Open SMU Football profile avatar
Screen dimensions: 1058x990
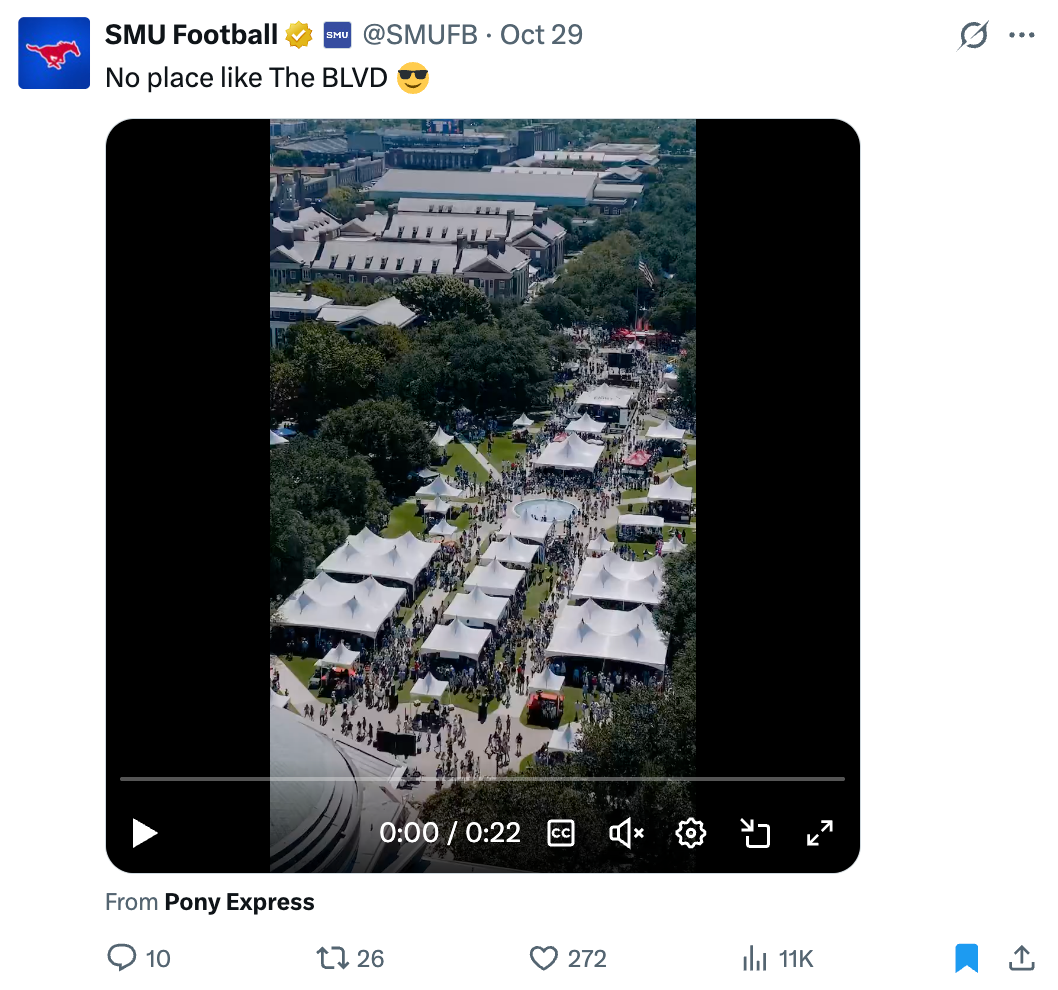[x=54, y=53]
